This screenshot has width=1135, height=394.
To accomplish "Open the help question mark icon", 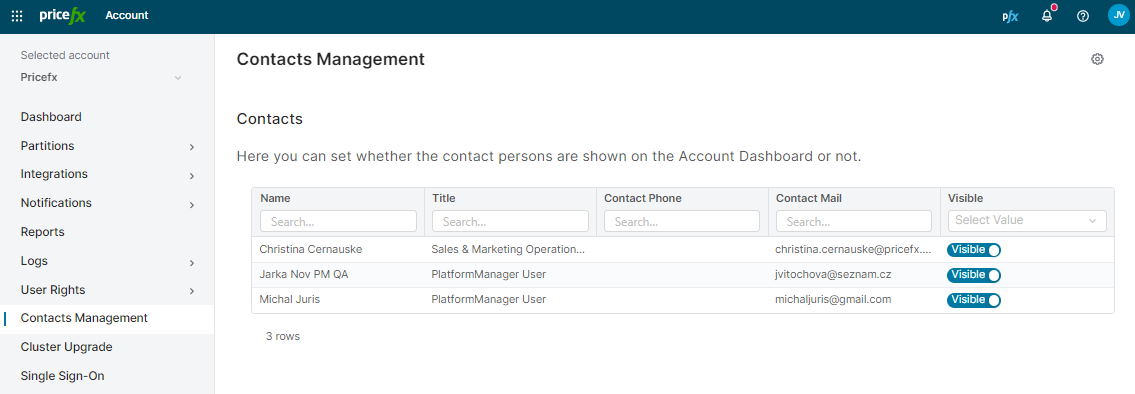I will [1083, 16].
